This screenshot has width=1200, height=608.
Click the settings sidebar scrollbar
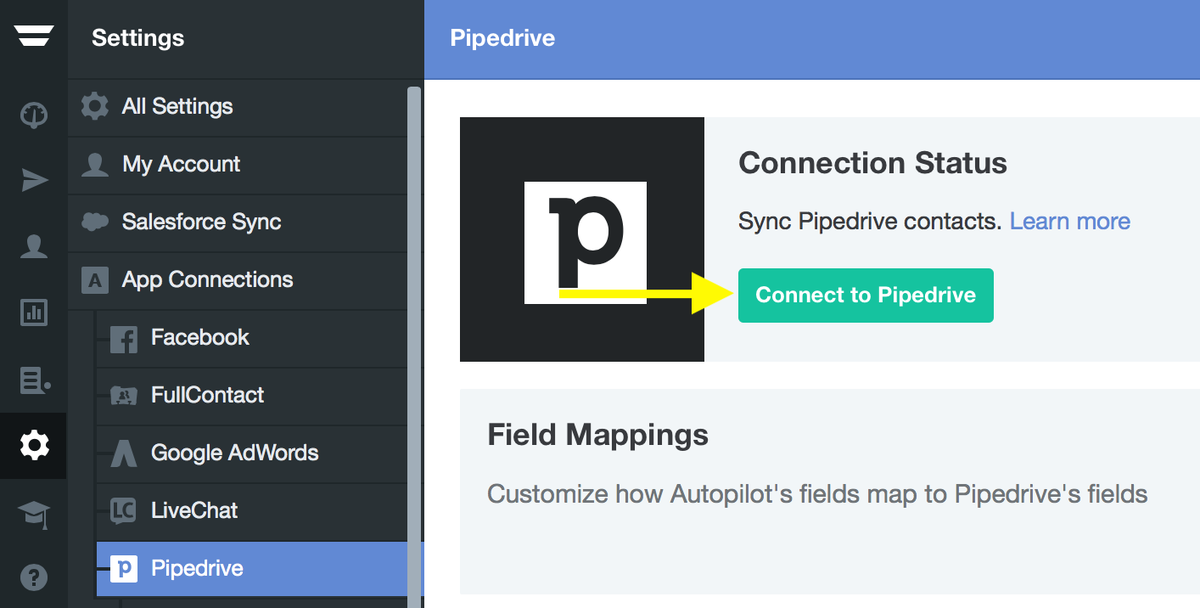414,347
